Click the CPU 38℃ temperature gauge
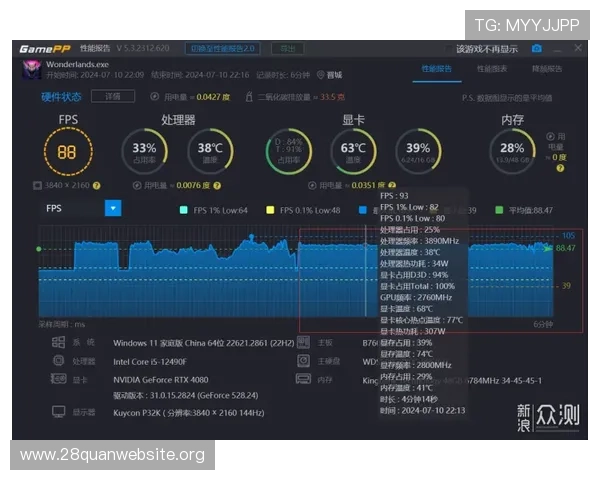Viewport: 600px width, 480px height. 210,152
